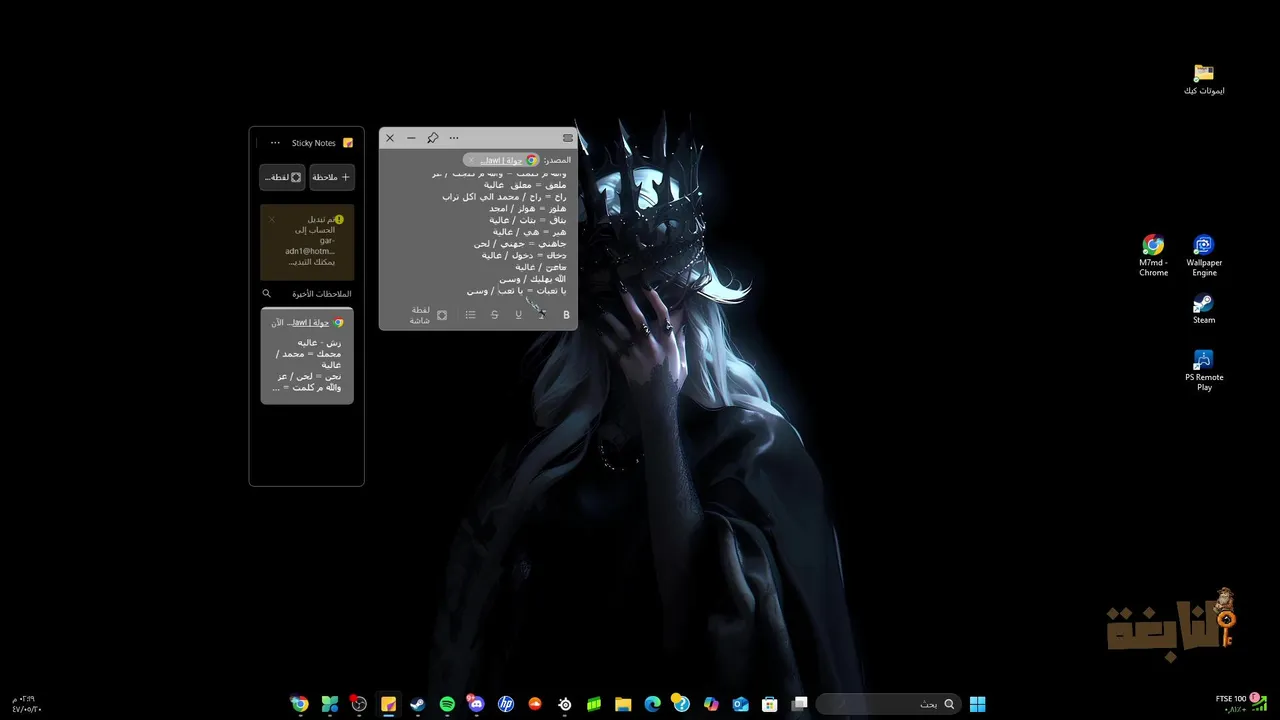The height and width of the screenshot is (720, 1280).
Task: Open the notes list icon in the note header
Action: (x=568, y=138)
